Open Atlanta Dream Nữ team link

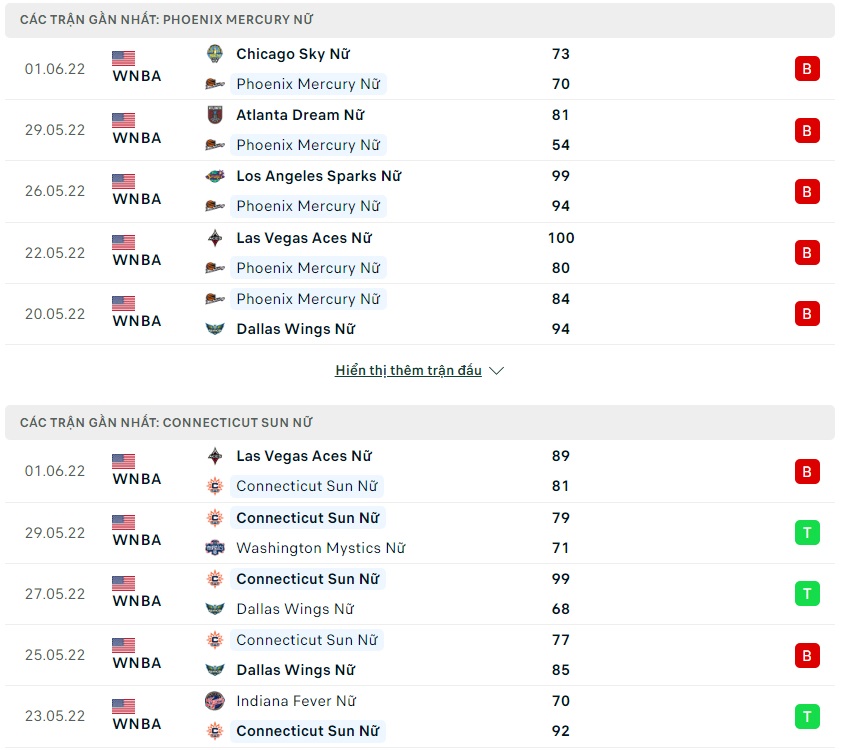pyautogui.click(x=300, y=115)
